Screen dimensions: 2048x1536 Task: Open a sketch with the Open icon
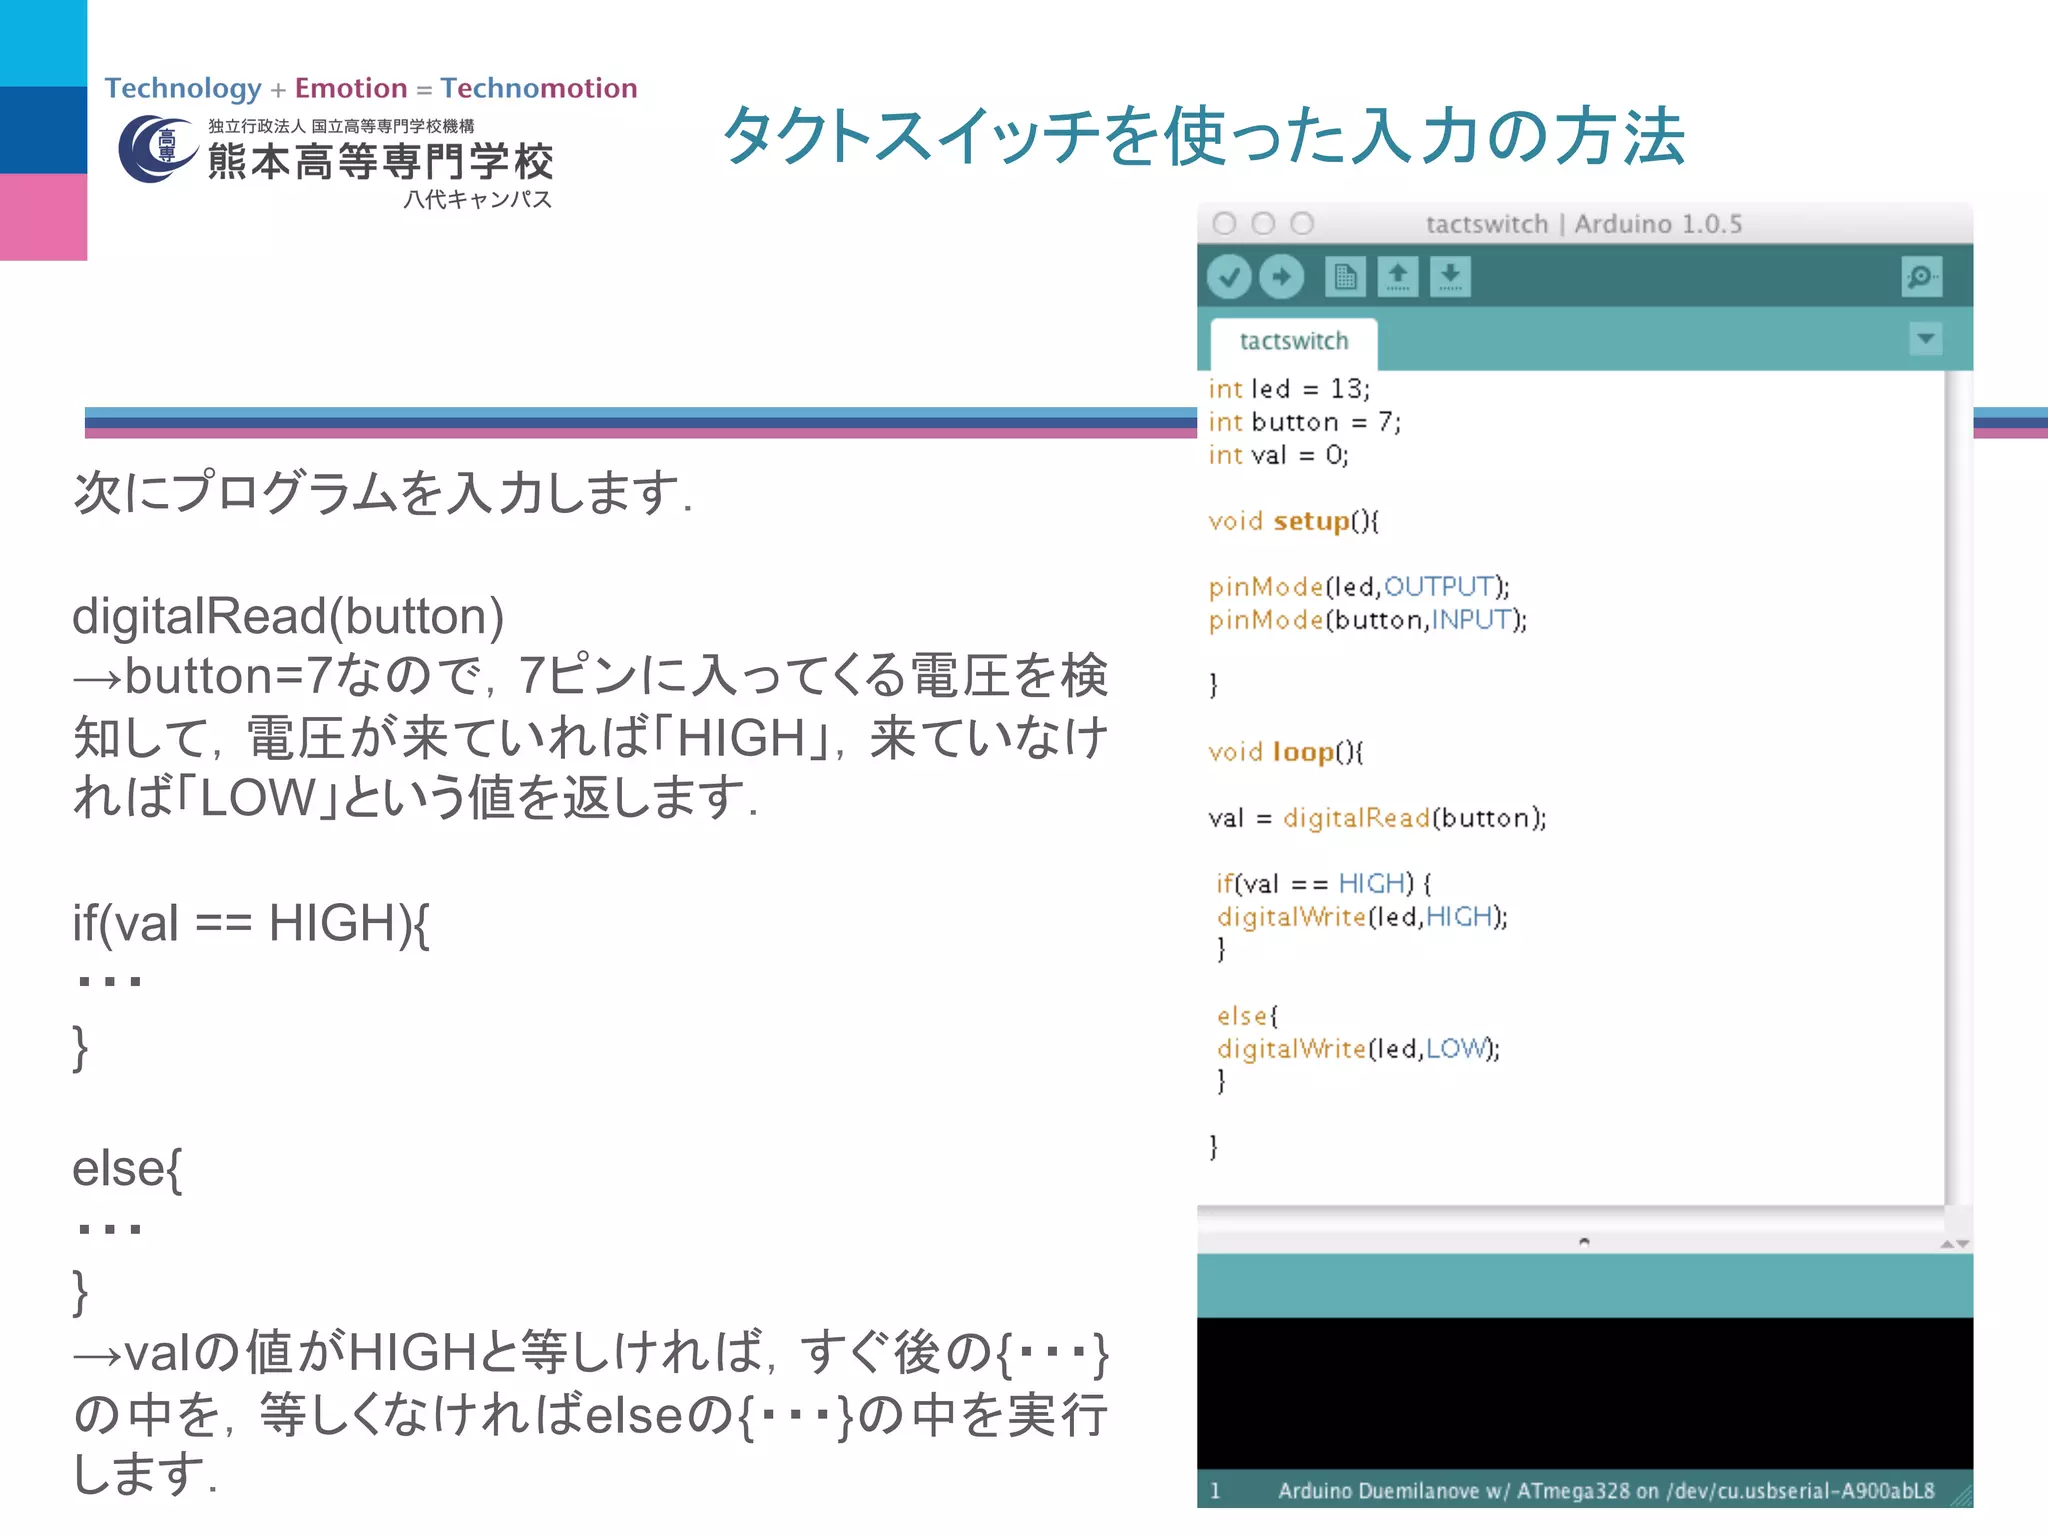(1398, 276)
